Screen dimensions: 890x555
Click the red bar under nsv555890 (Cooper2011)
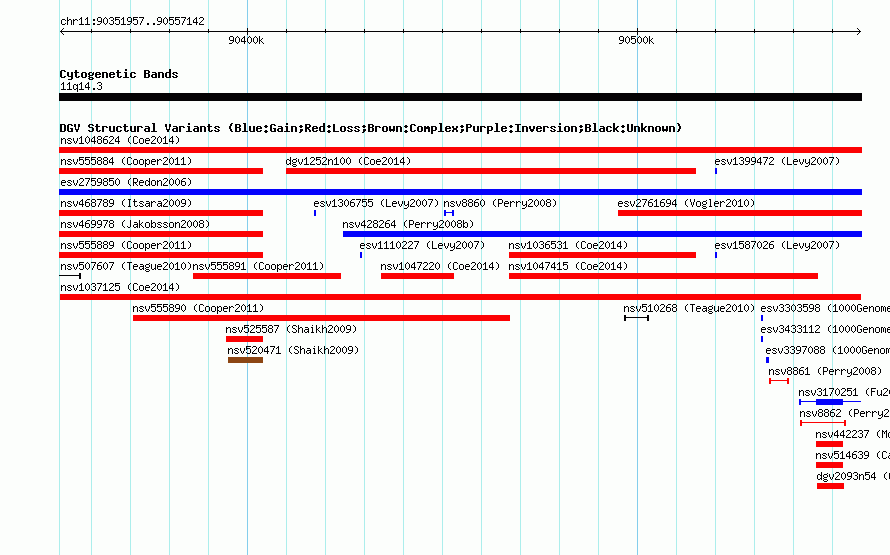pos(321,318)
